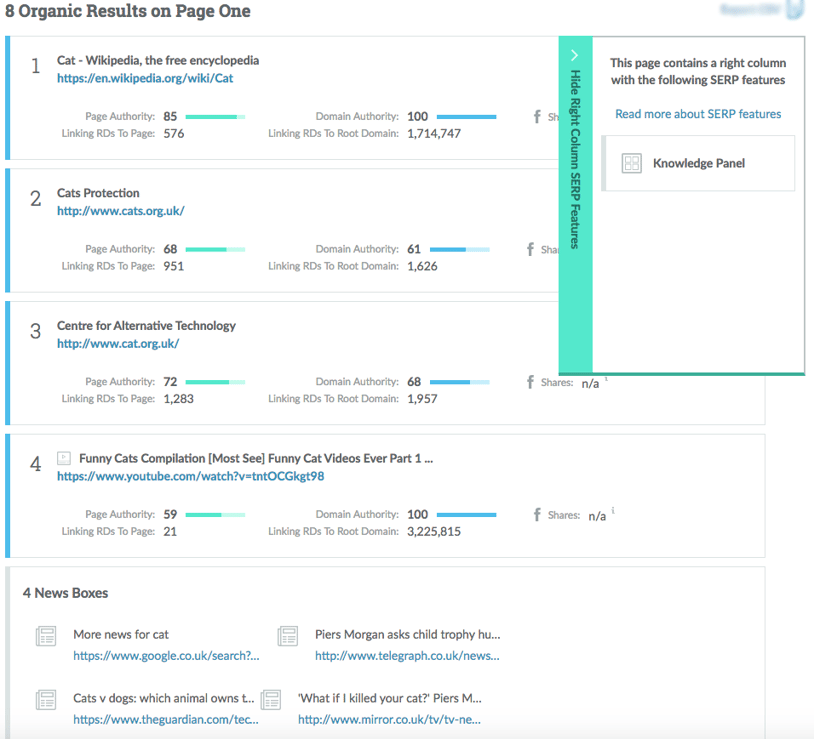Click the Page Authority bar for Cats Protection
Screen dimensions: 814x739
pyautogui.click(x=213, y=249)
